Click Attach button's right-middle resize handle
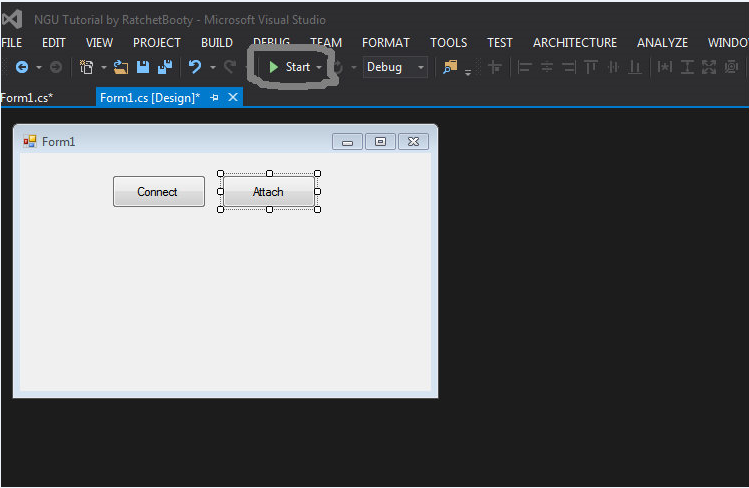749x488 pixels. tap(318, 191)
